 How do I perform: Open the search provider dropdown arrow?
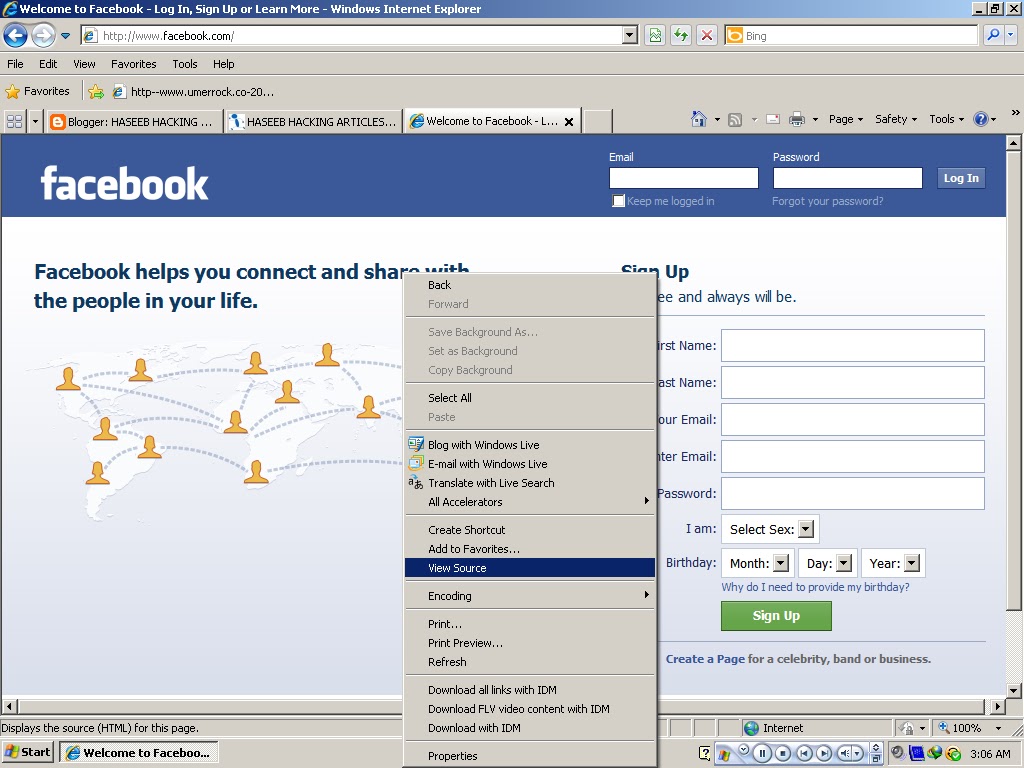click(1011, 35)
